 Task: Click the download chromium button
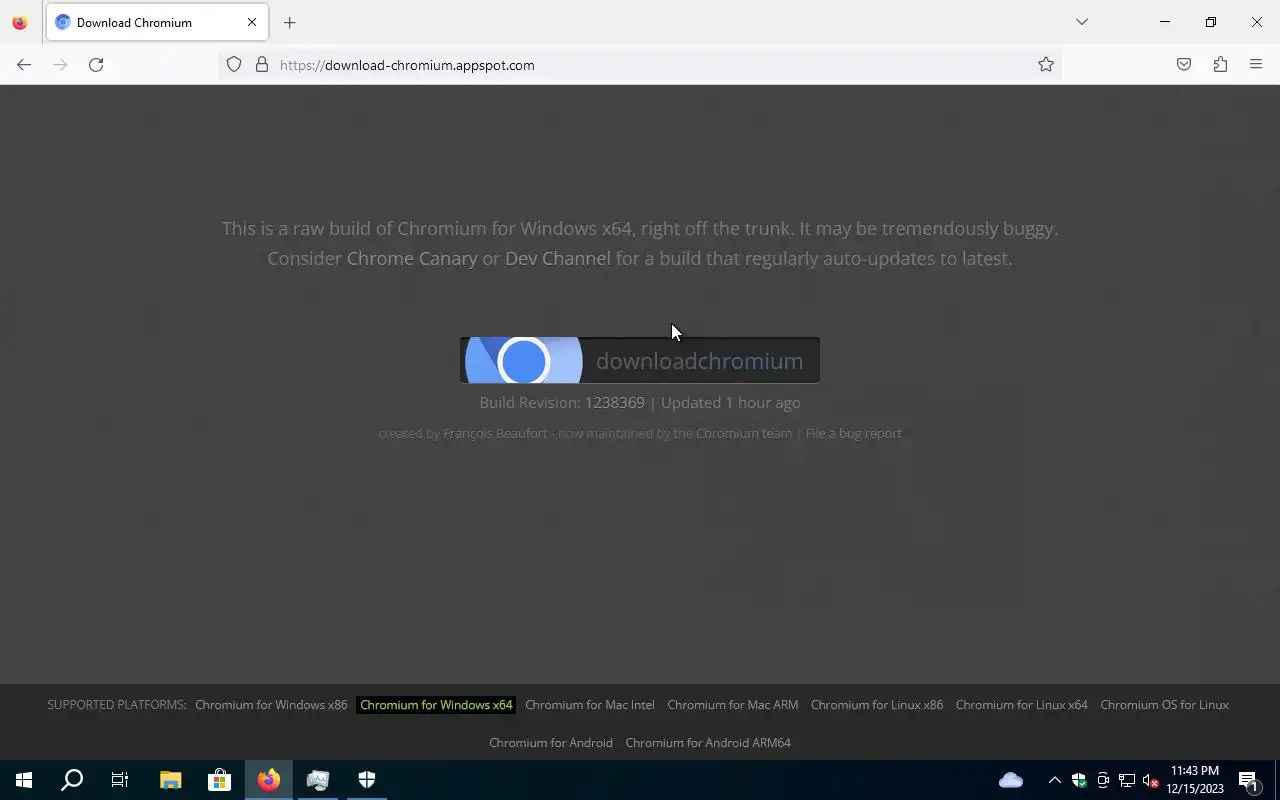point(640,360)
